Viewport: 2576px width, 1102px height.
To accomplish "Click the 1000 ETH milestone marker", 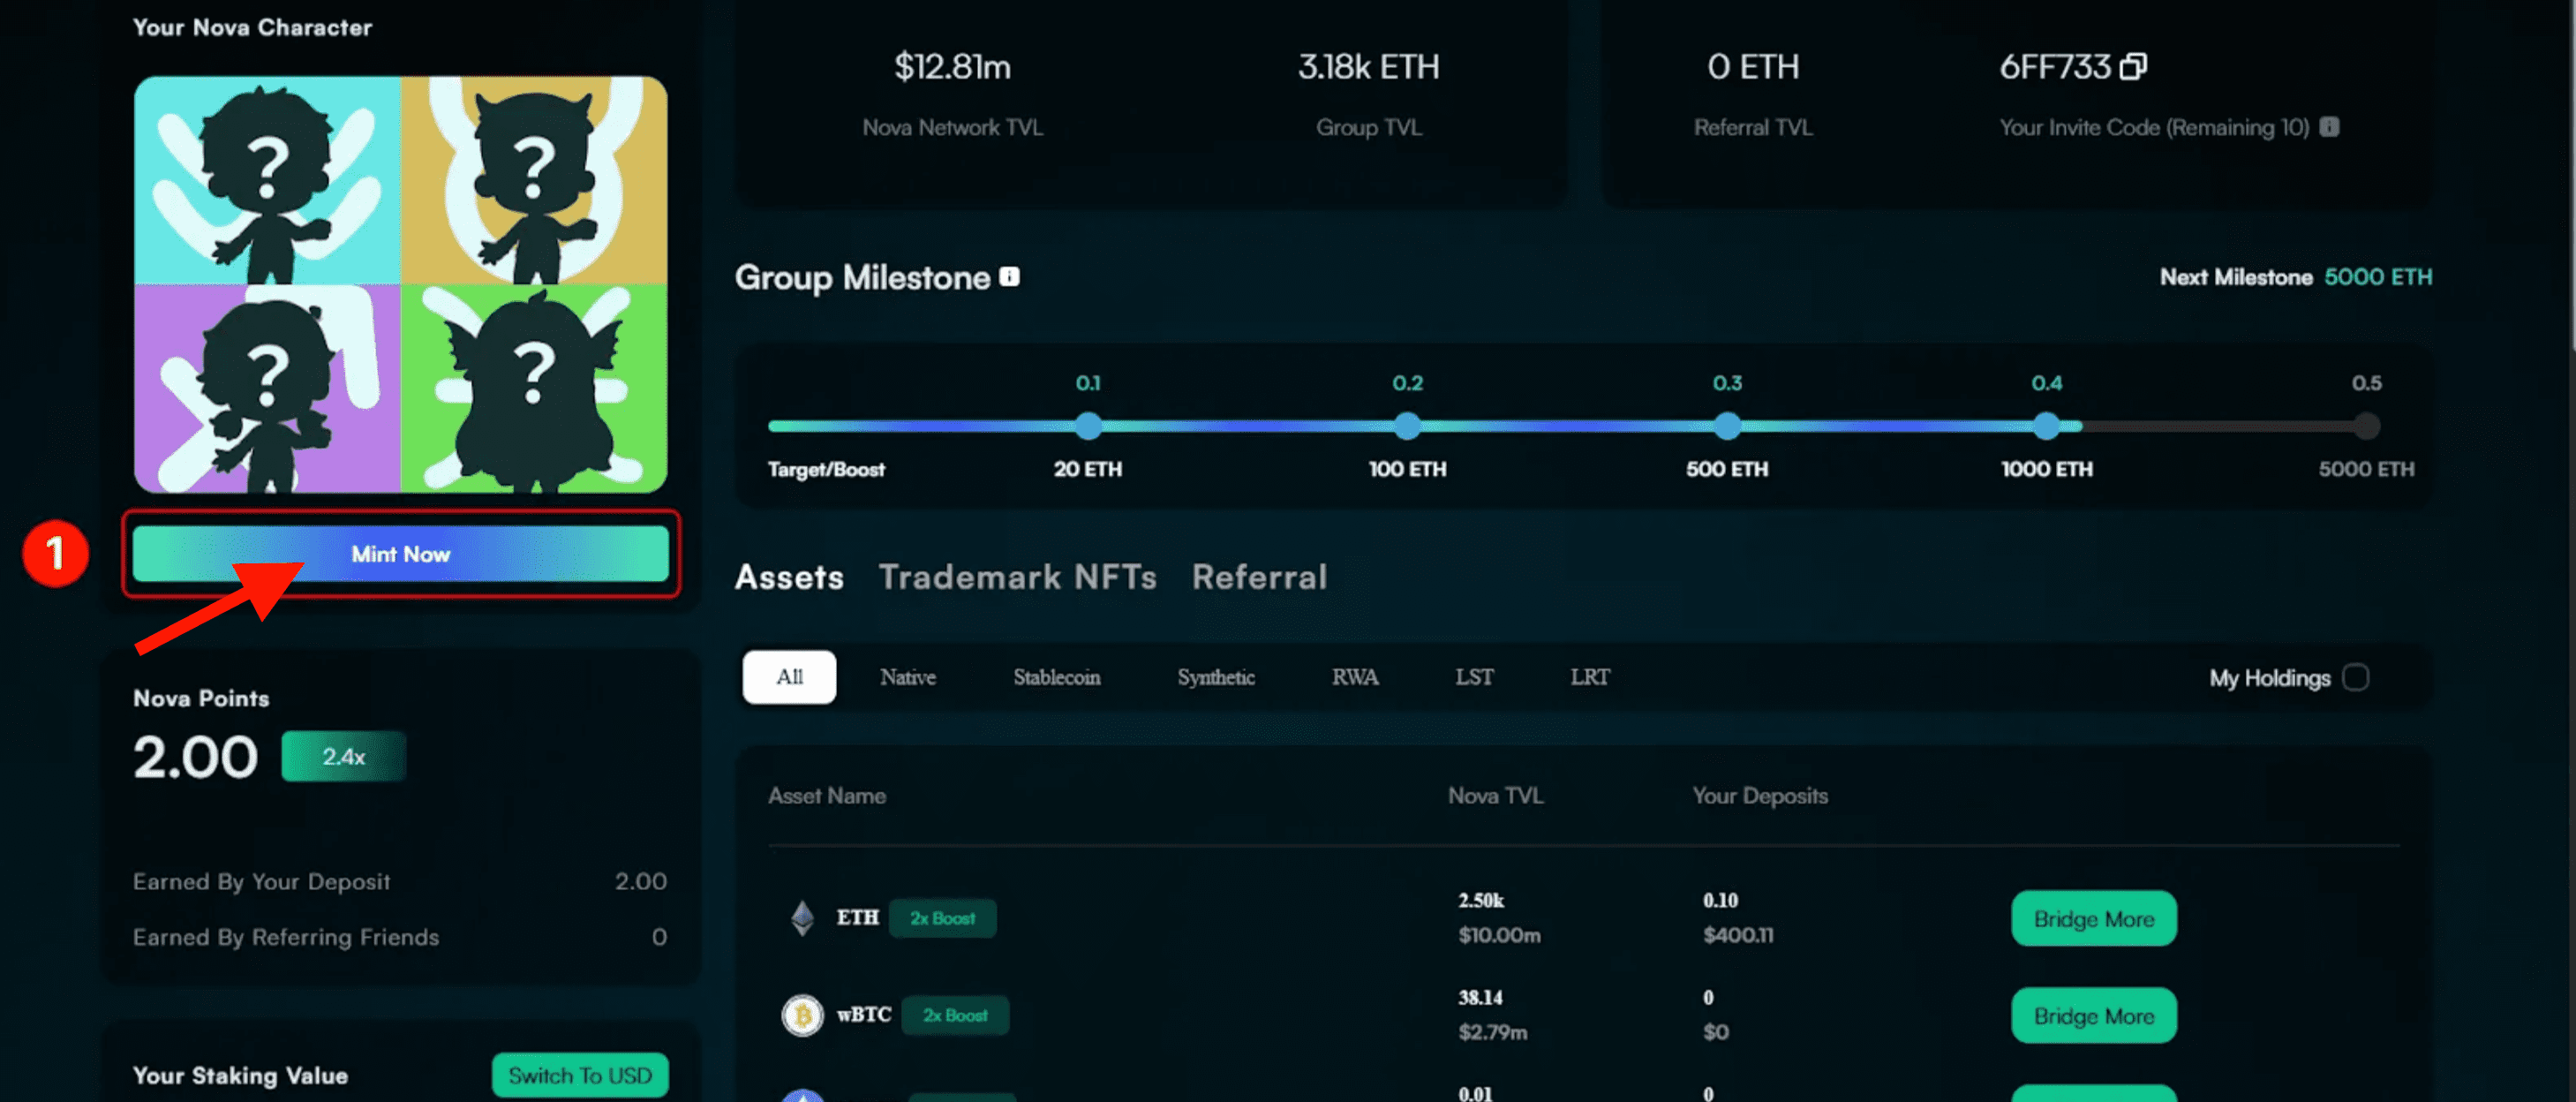I will (2046, 426).
